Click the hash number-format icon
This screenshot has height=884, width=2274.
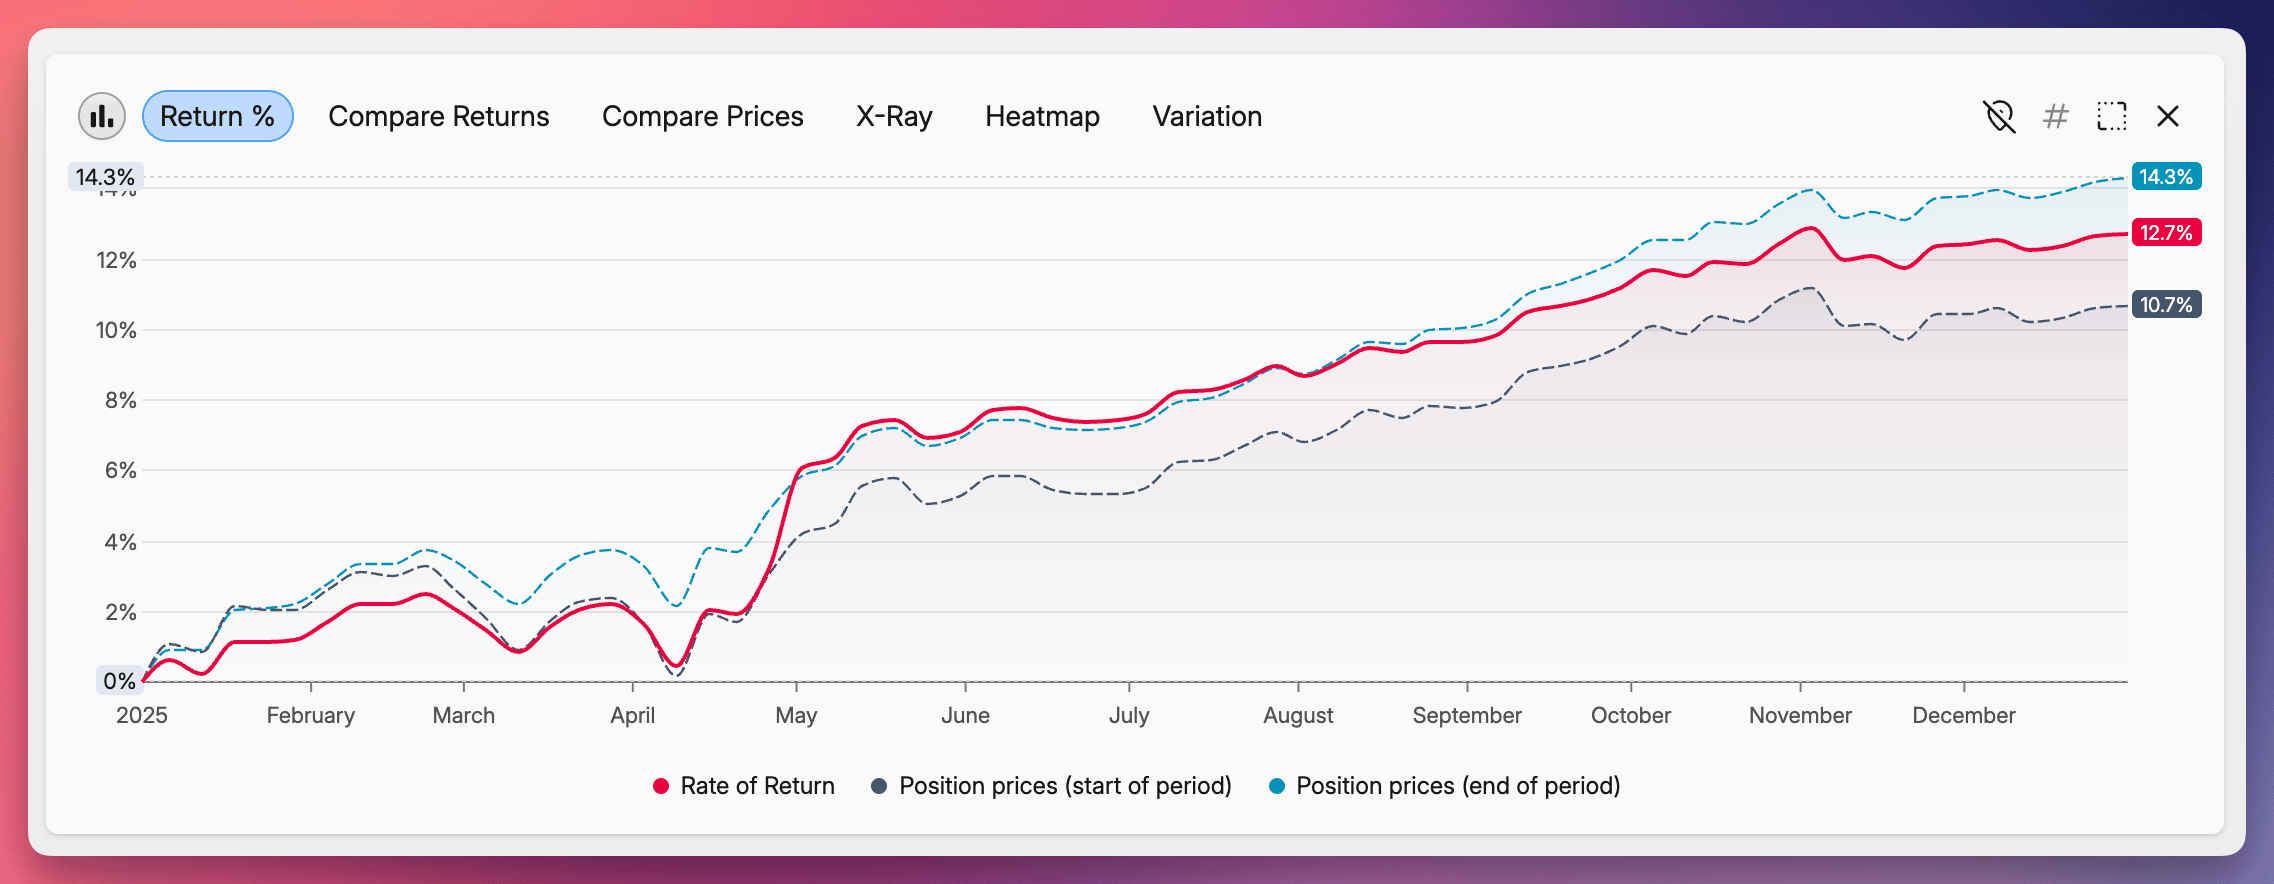[2055, 116]
